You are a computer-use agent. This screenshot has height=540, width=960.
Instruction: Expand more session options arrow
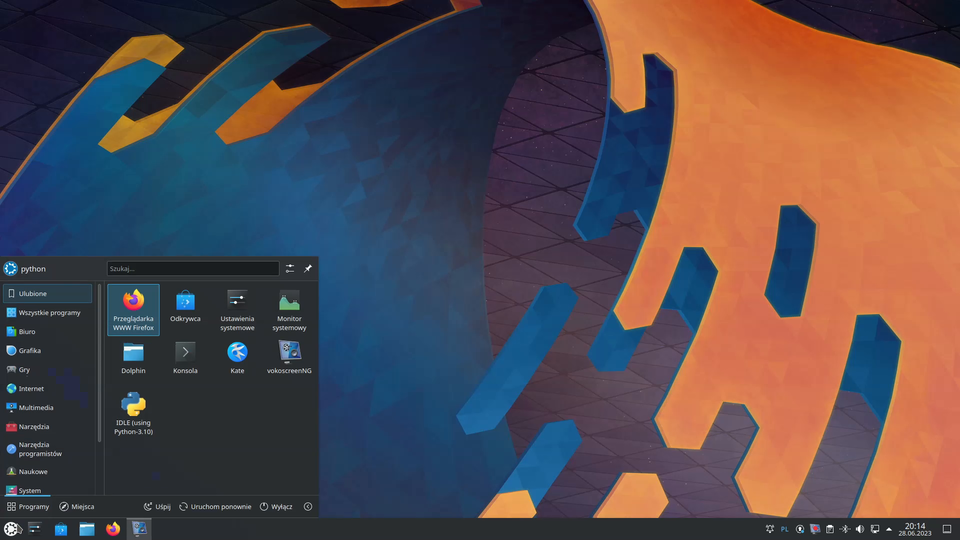pyautogui.click(x=308, y=507)
